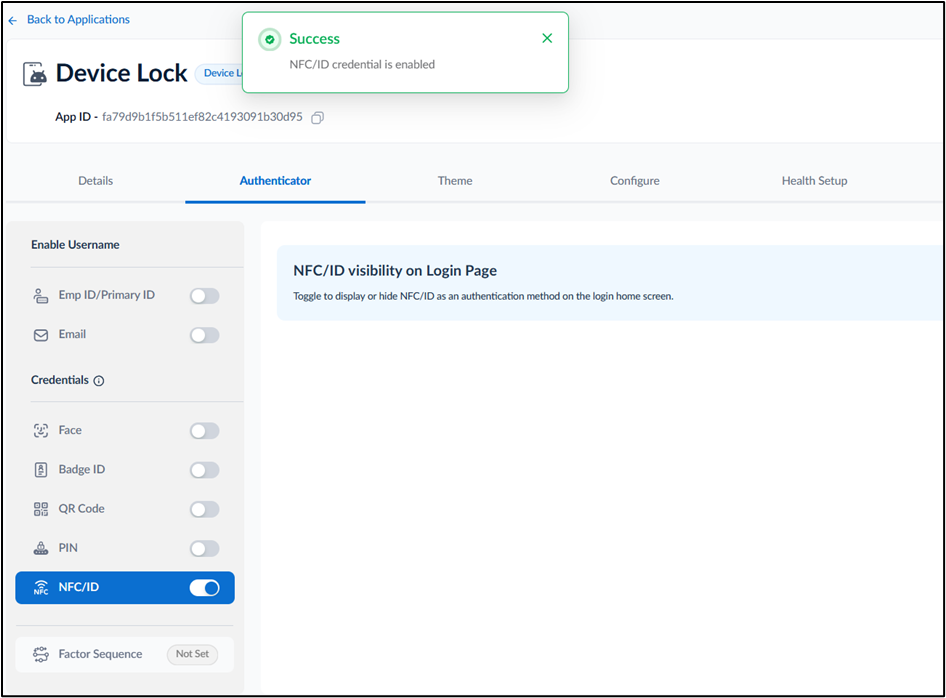This screenshot has width=946, height=698.
Task: Switch to the Details tab
Action: coord(95,180)
